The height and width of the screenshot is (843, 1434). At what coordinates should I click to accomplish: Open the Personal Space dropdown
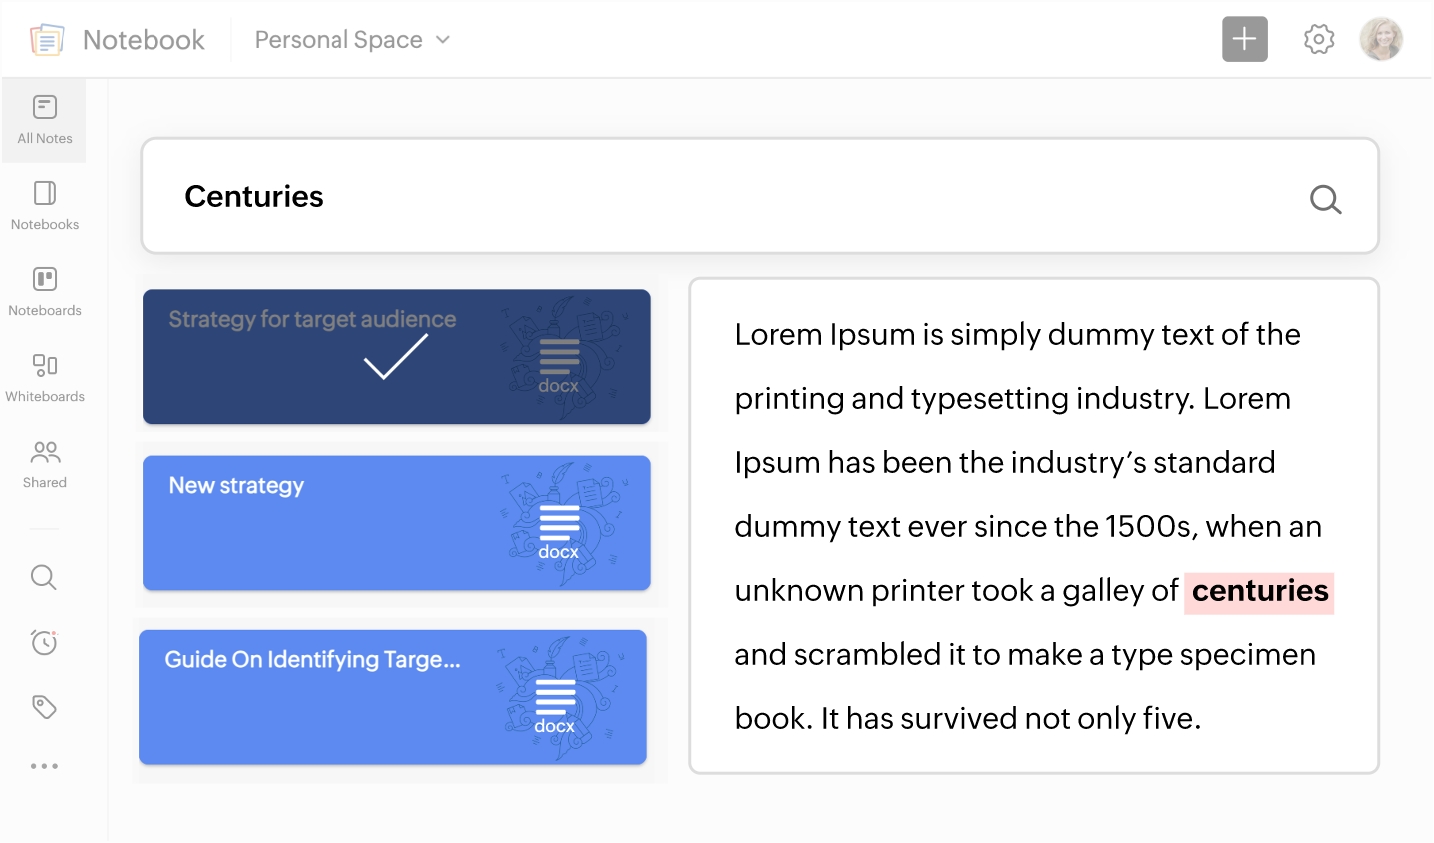pyautogui.click(x=352, y=40)
